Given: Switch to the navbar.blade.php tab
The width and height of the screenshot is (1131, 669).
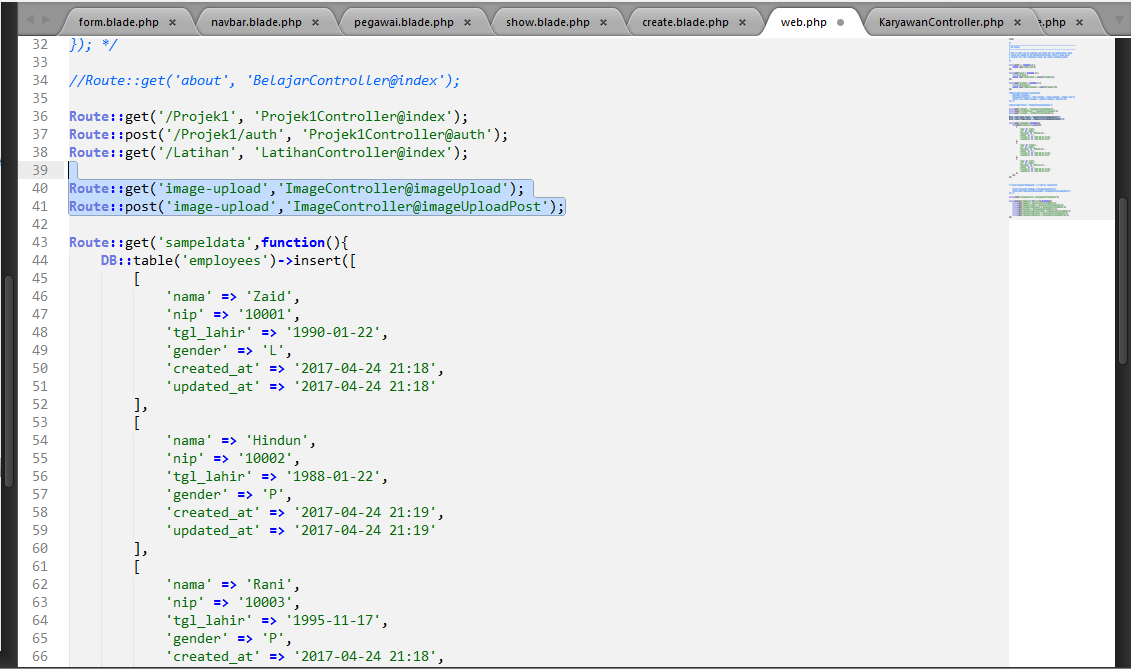Looking at the screenshot, I should tap(256, 22).
